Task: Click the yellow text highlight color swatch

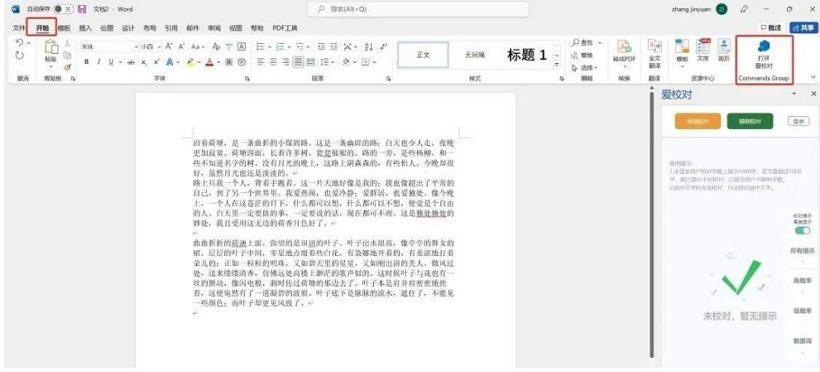Action: point(190,62)
